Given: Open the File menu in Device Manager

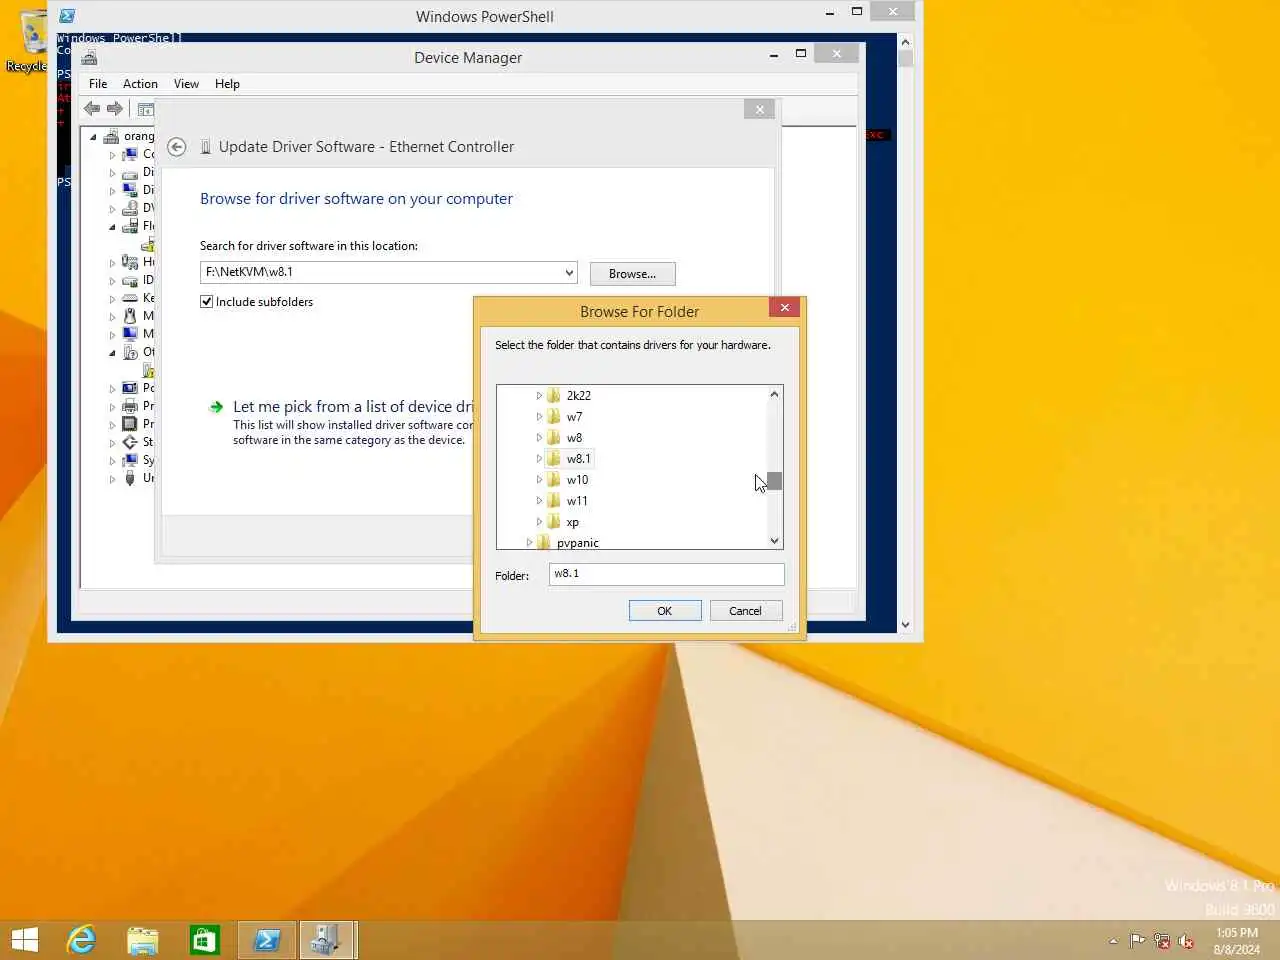Looking at the screenshot, I should [98, 84].
